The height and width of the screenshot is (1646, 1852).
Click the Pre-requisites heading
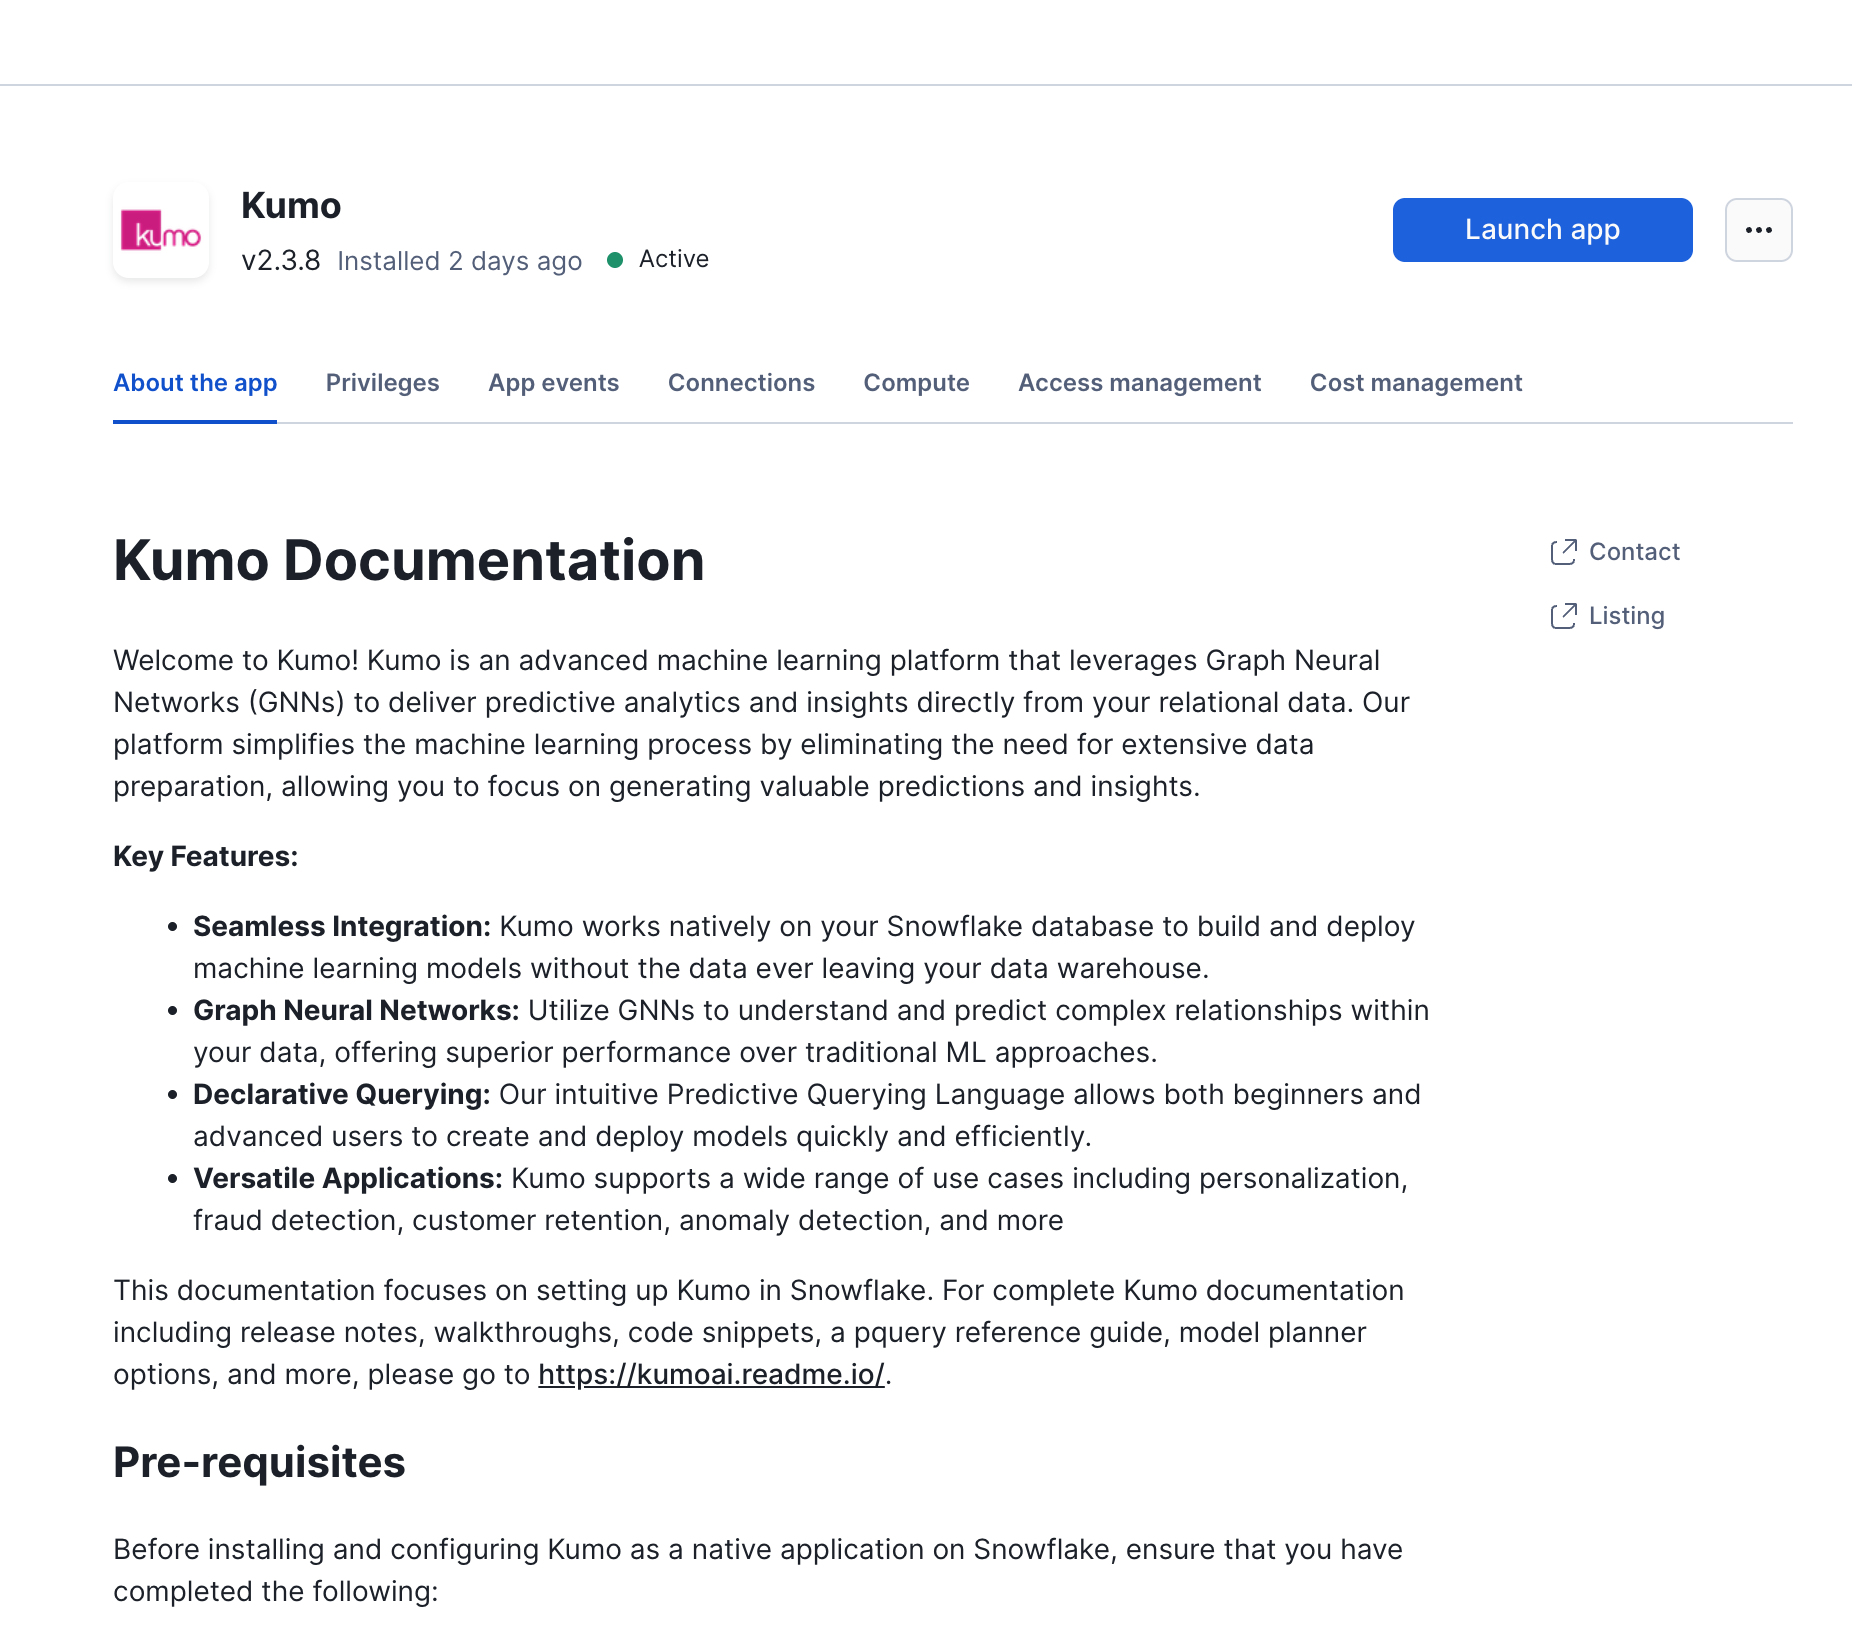pyautogui.click(x=259, y=1463)
